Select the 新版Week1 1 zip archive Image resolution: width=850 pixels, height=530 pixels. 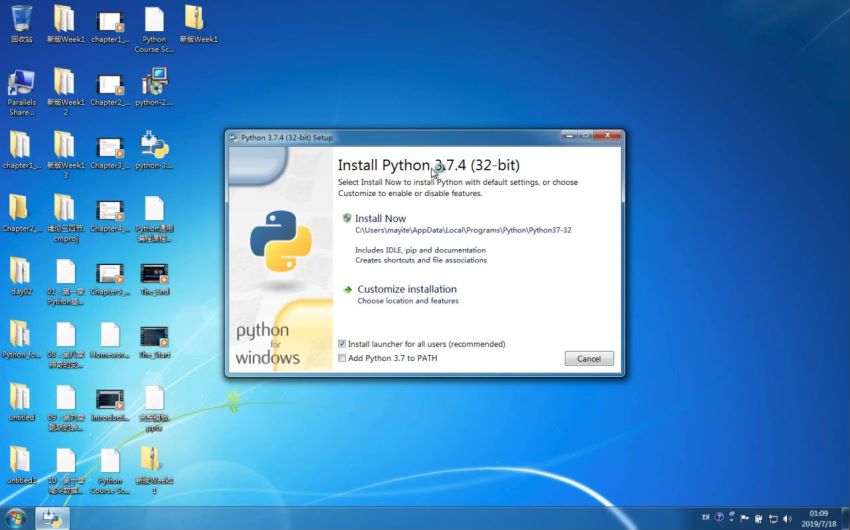[x=154, y=470]
